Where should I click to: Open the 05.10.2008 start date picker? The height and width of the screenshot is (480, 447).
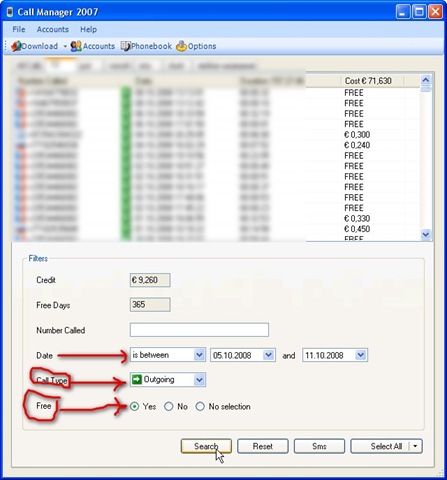coord(268,355)
